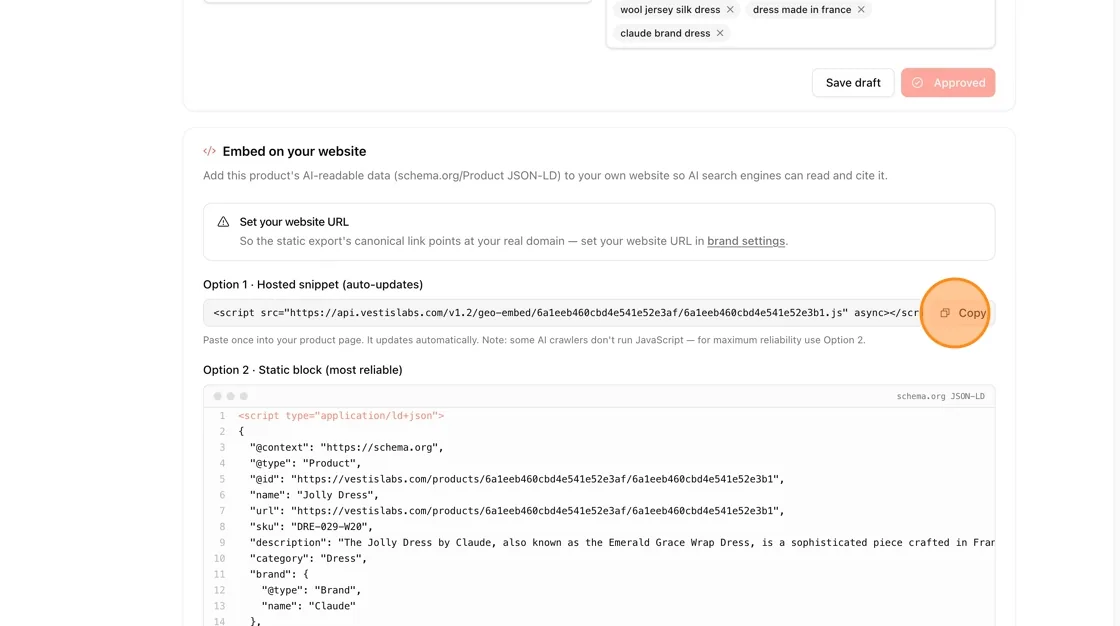Screen dimensions: 1120x626
Task: Remove the 'wool jersey silk dress' tag
Action: click(730, 9)
